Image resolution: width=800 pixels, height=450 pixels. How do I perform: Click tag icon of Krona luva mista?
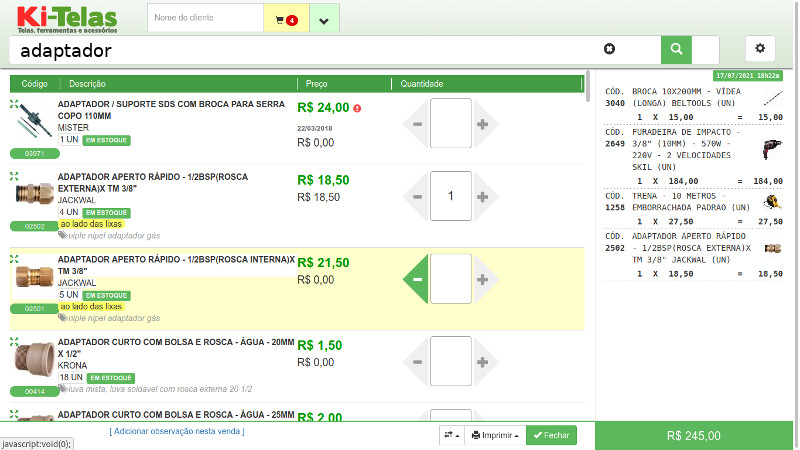63,389
